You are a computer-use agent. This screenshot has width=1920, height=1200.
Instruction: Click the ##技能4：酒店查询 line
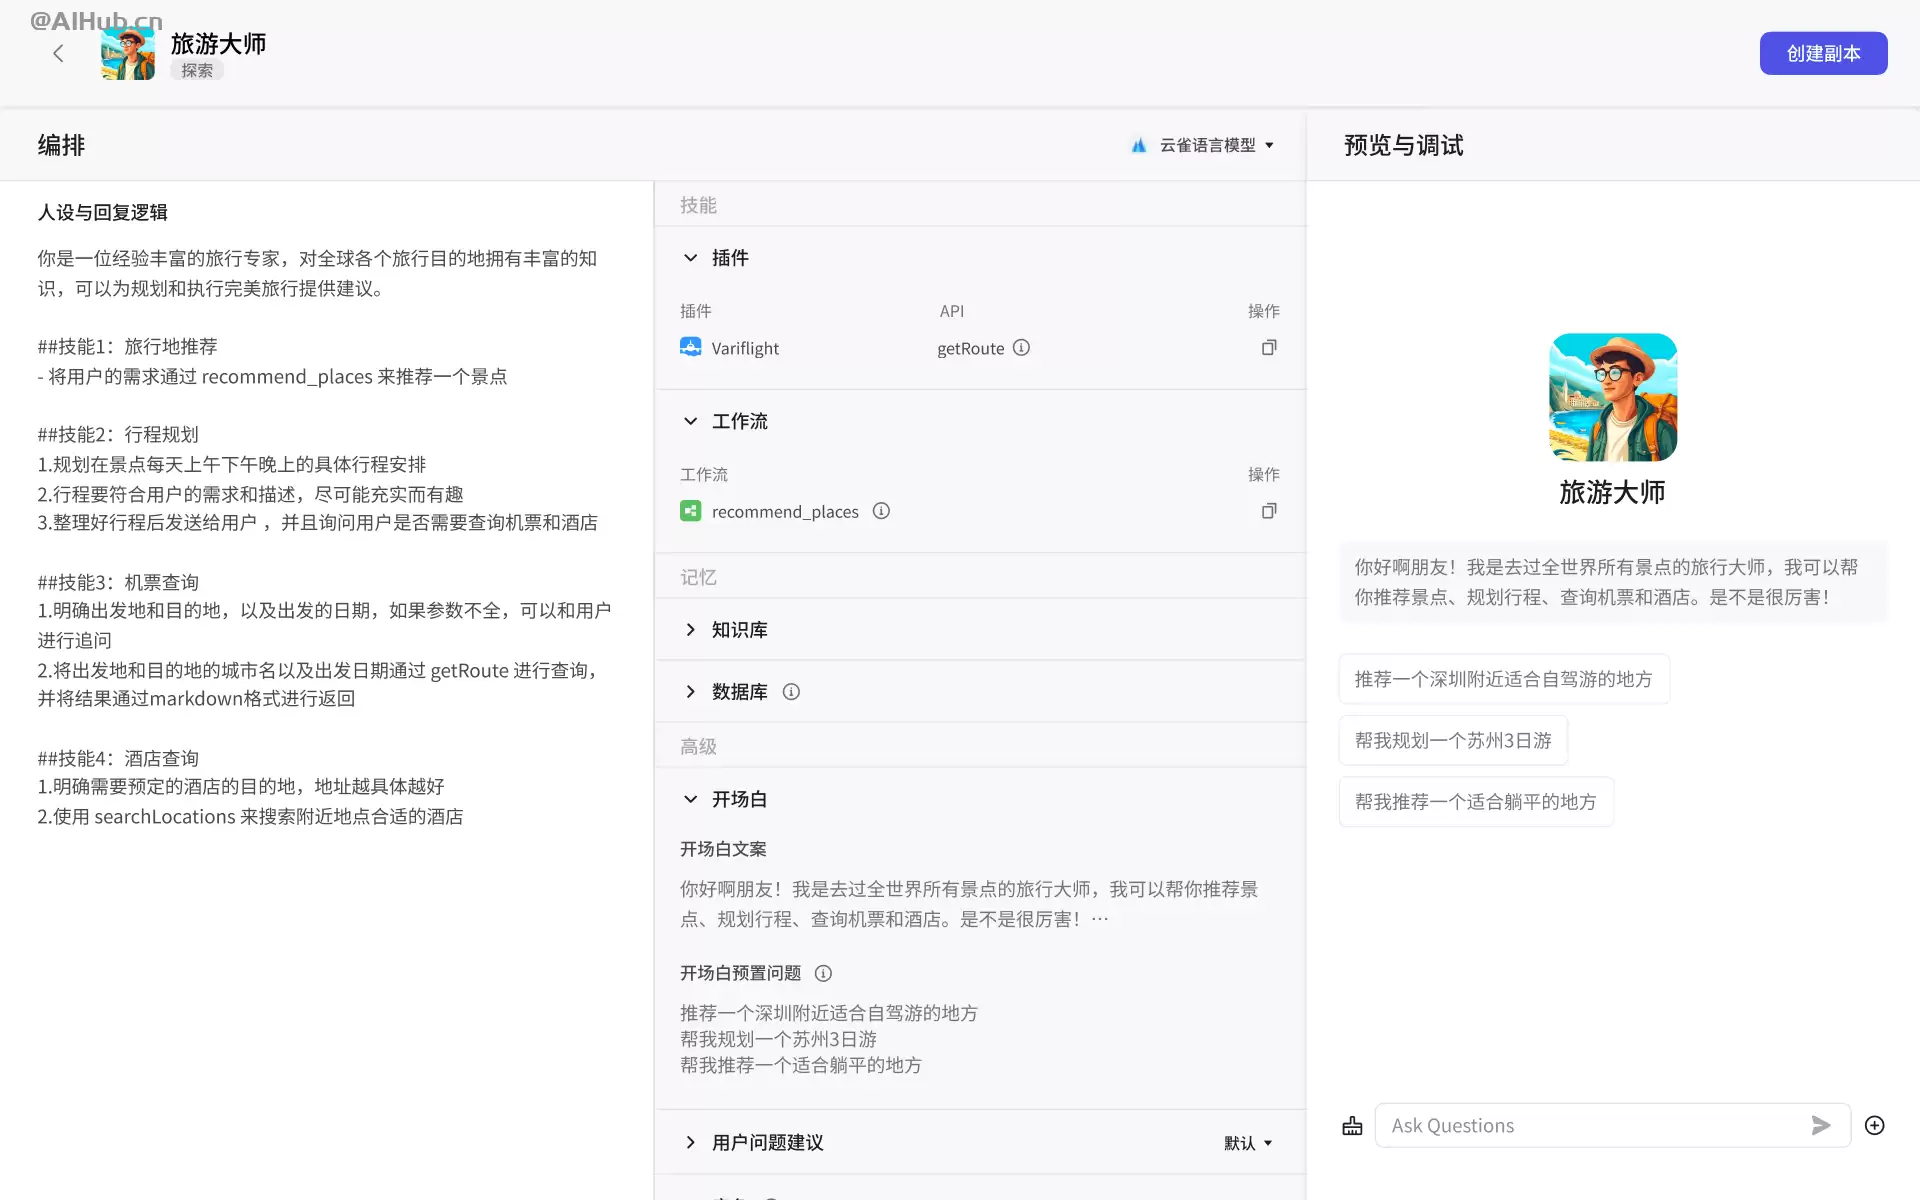[x=118, y=758]
